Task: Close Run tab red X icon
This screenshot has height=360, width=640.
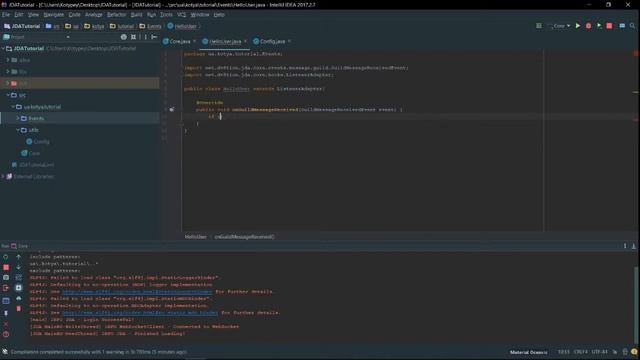Action: click(x=6, y=324)
